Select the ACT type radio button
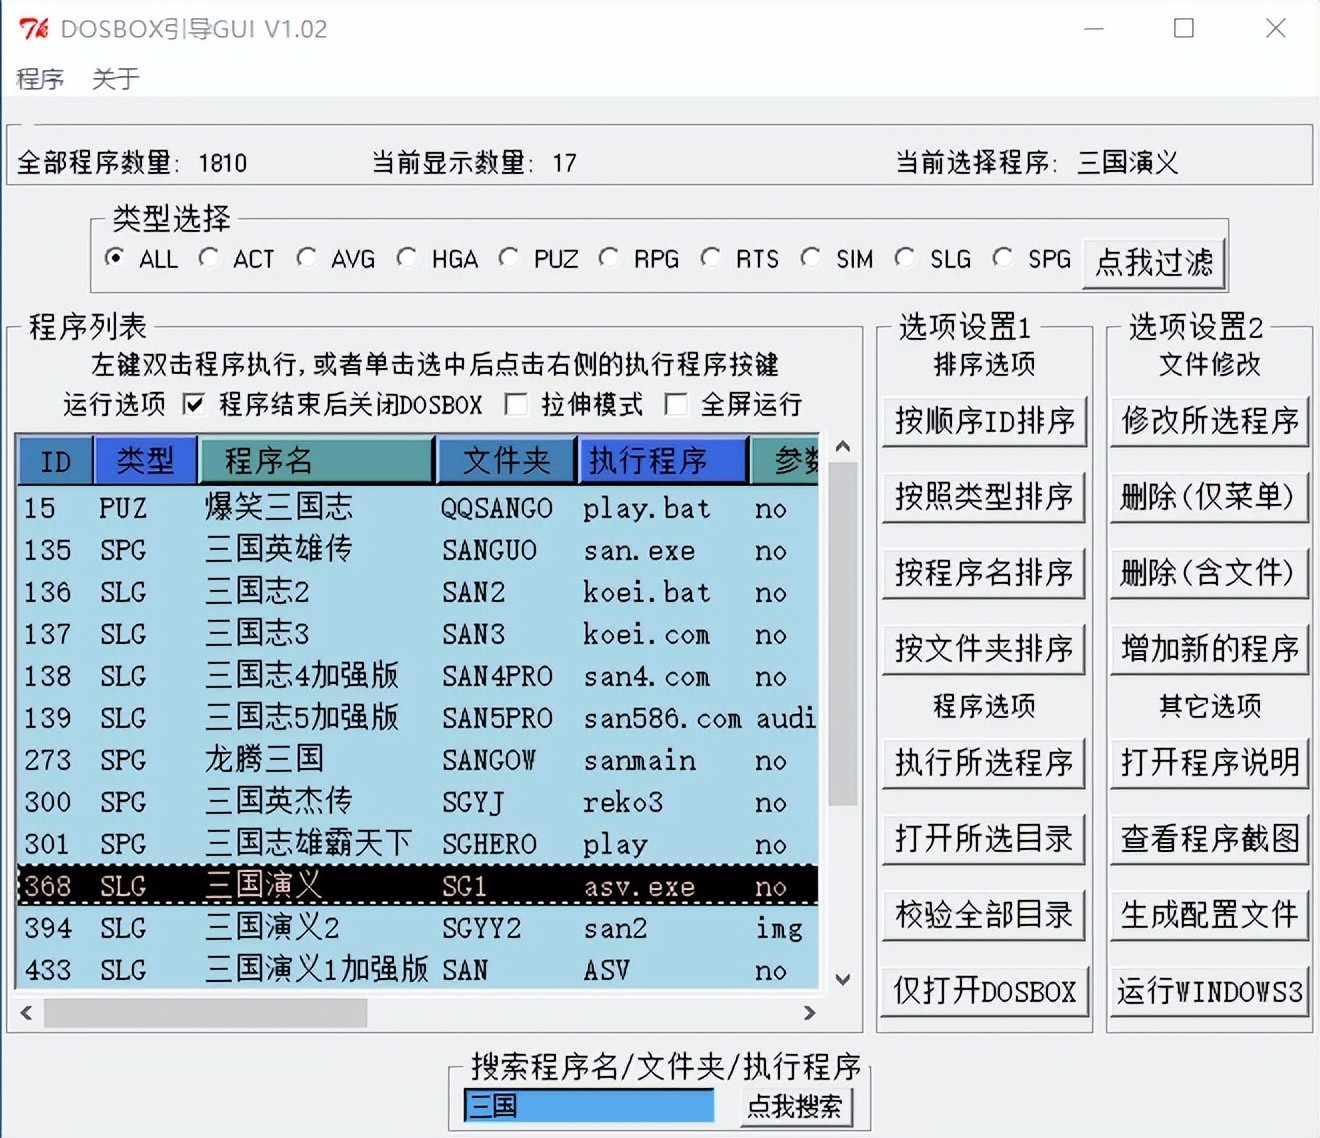The height and width of the screenshot is (1138, 1320). pyautogui.click(x=209, y=258)
